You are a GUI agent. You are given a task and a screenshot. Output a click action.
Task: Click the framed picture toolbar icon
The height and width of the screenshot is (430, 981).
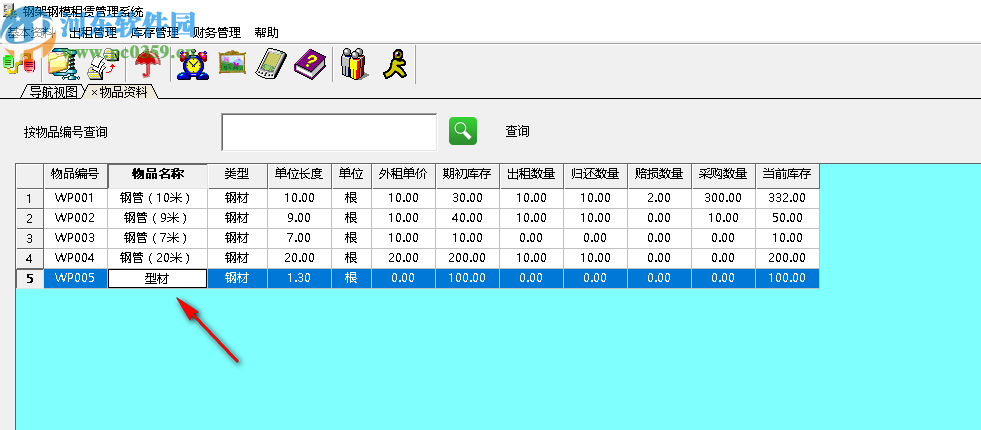coord(232,63)
